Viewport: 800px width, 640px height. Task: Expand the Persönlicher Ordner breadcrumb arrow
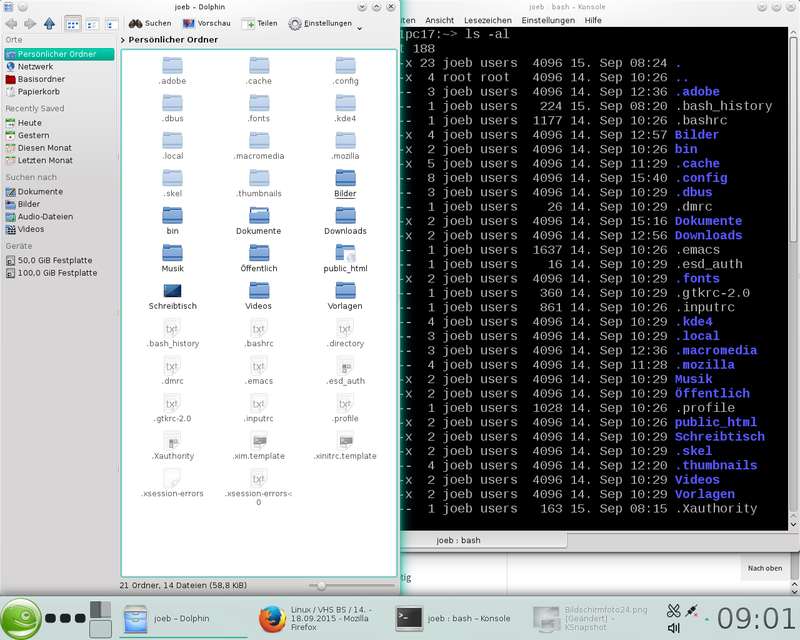coord(123,40)
